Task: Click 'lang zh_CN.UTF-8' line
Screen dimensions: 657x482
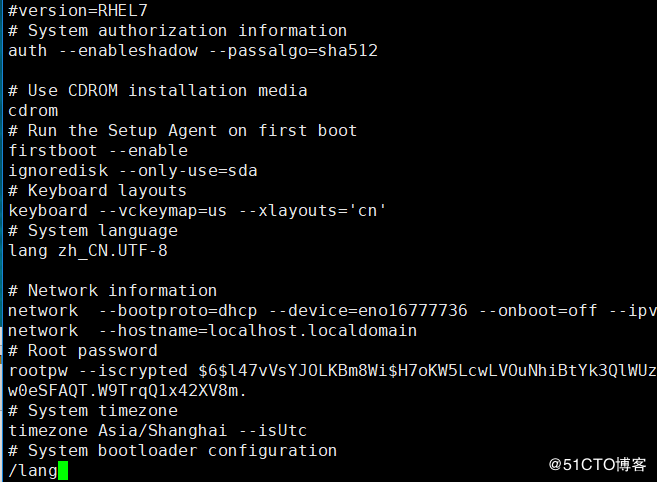Action: click(x=88, y=251)
